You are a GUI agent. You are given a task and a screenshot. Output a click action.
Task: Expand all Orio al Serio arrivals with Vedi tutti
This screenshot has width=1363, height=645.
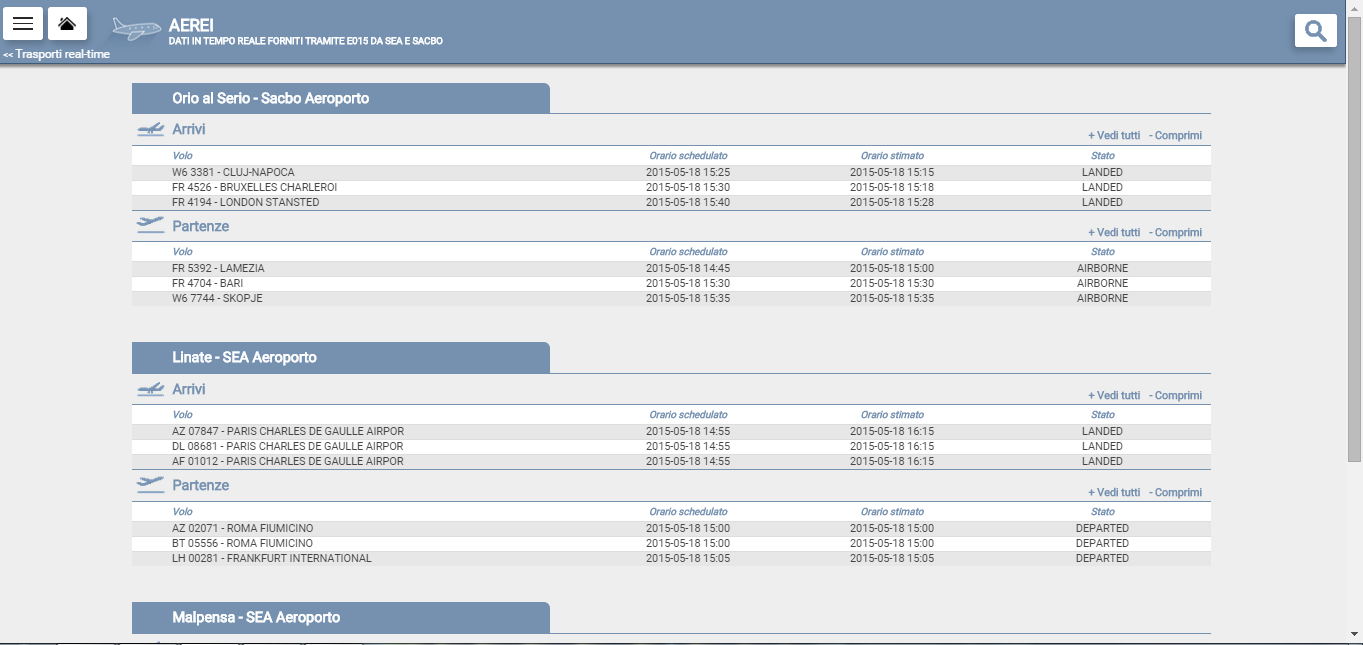tap(1114, 136)
